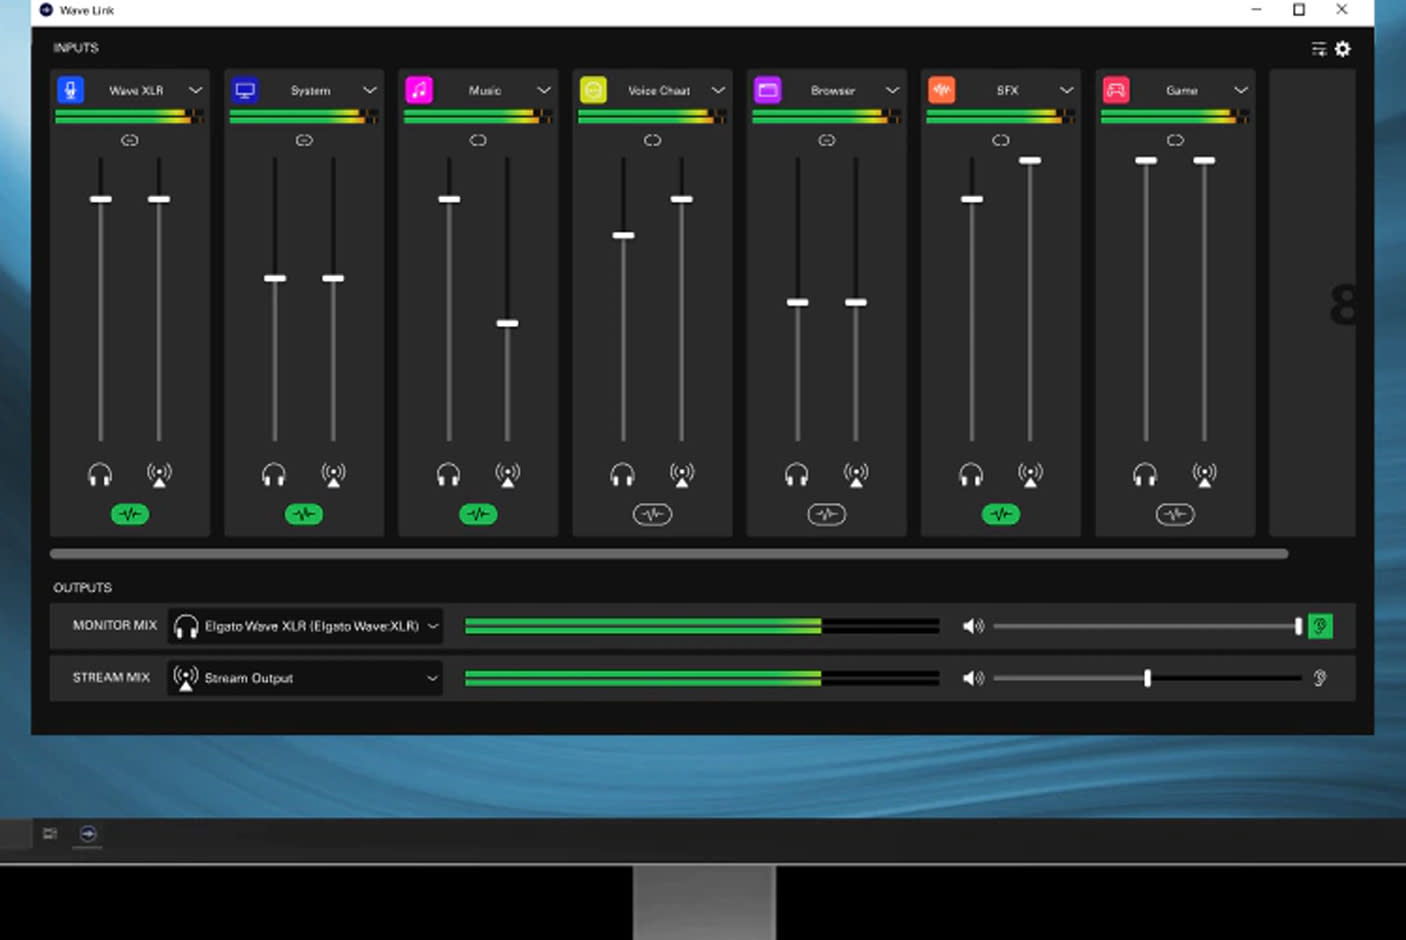Mute System channel headphone monitor output
Viewport: 1406px width, 940px height.
(x=274, y=475)
